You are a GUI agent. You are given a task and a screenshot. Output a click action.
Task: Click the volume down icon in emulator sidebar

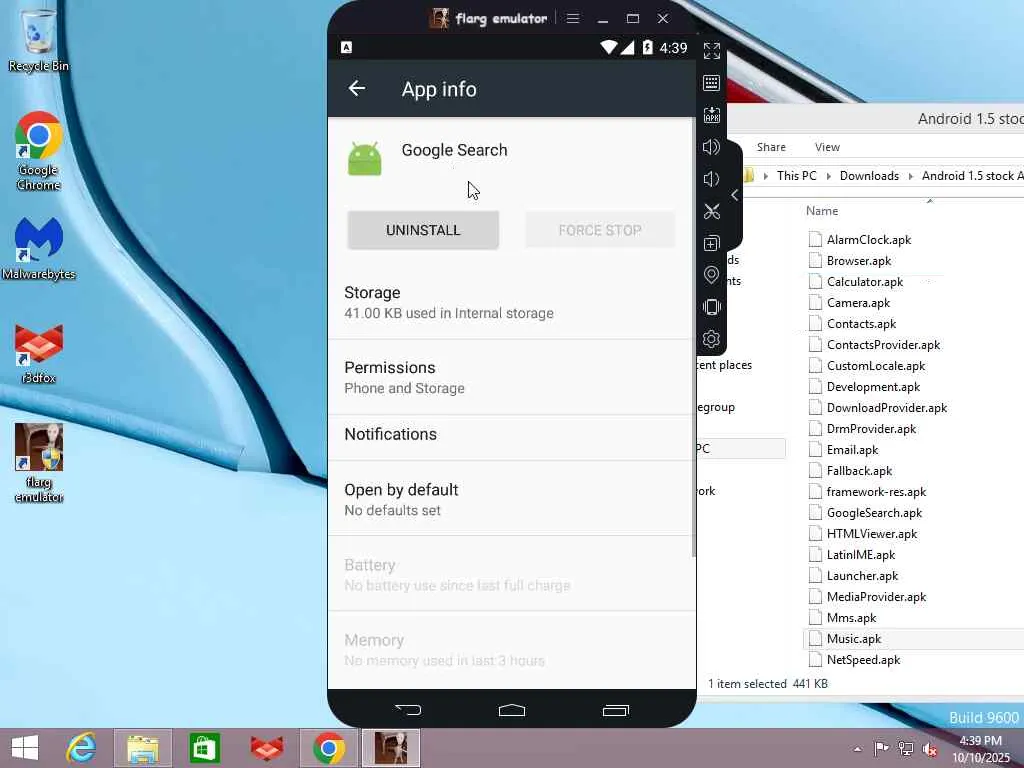(x=711, y=179)
